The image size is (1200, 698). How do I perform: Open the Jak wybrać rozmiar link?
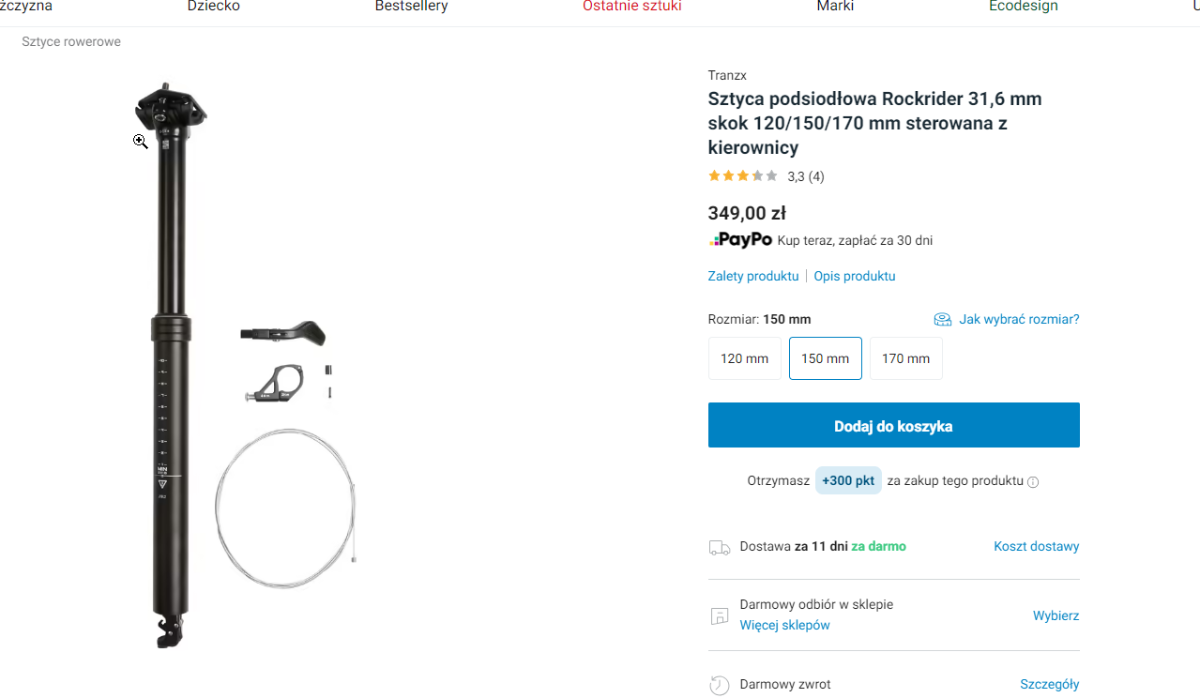tap(1019, 320)
